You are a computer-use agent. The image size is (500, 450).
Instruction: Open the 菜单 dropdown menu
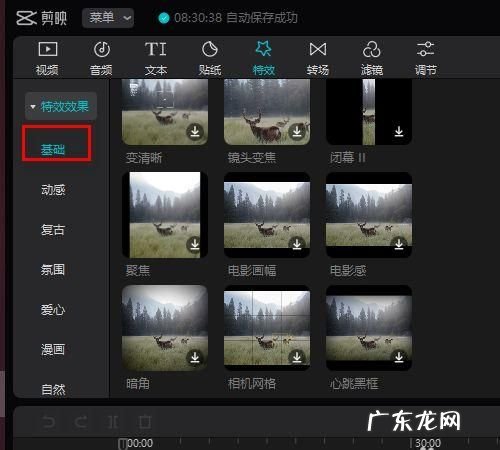click(108, 18)
